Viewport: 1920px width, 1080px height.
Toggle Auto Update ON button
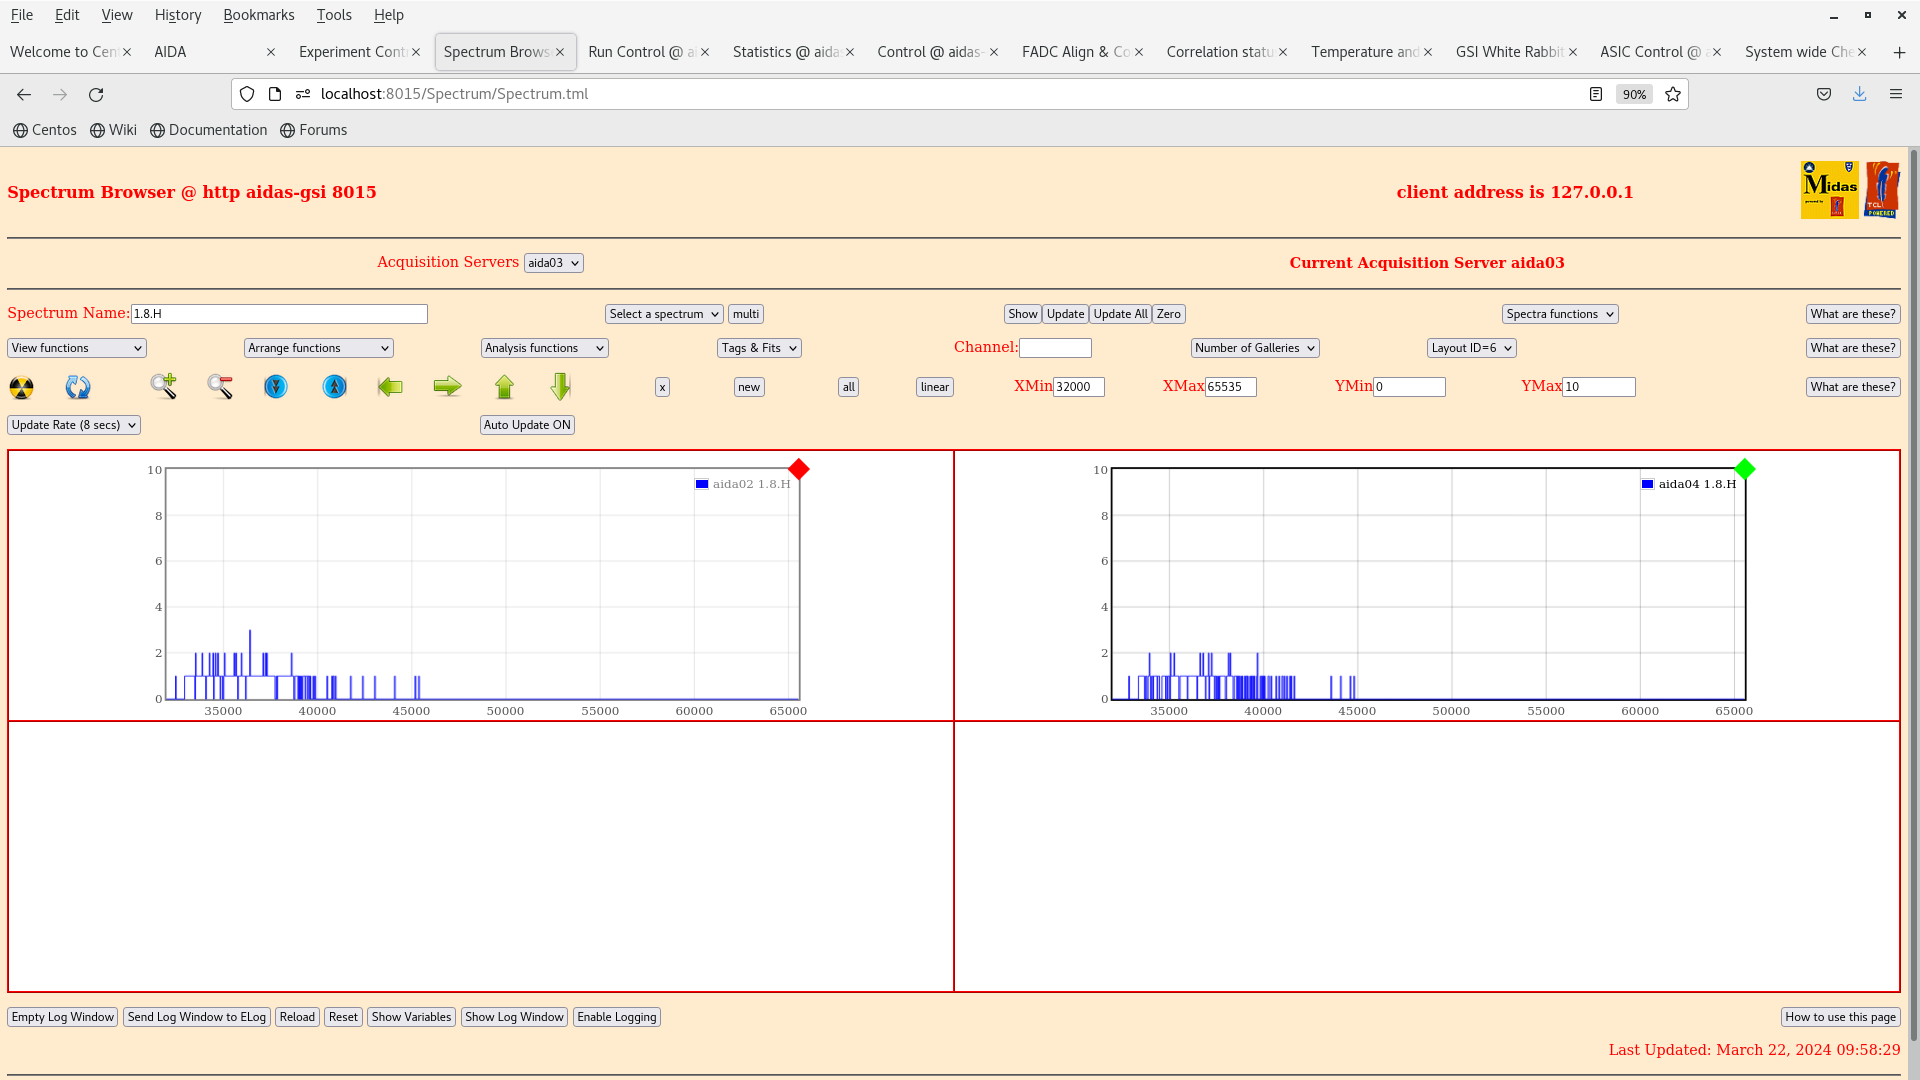[527, 425]
